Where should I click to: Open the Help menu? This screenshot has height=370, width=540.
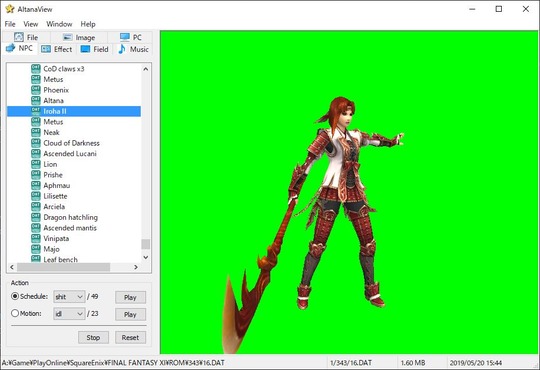click(88, 24)
